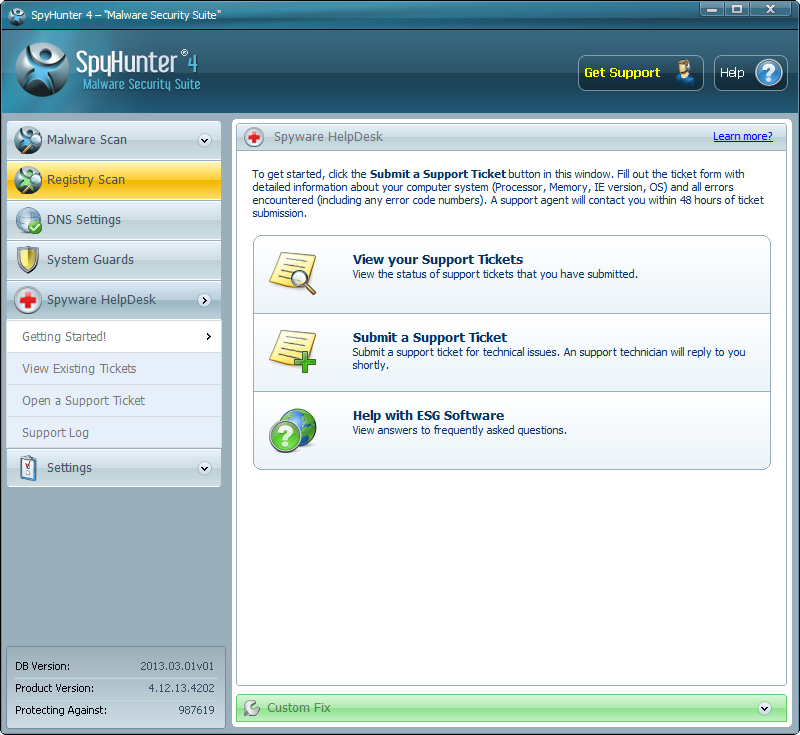Open View Existing Tickets submenu item
Image resolution: width=800 pixels, height=735 pixels.
(79, 369)
